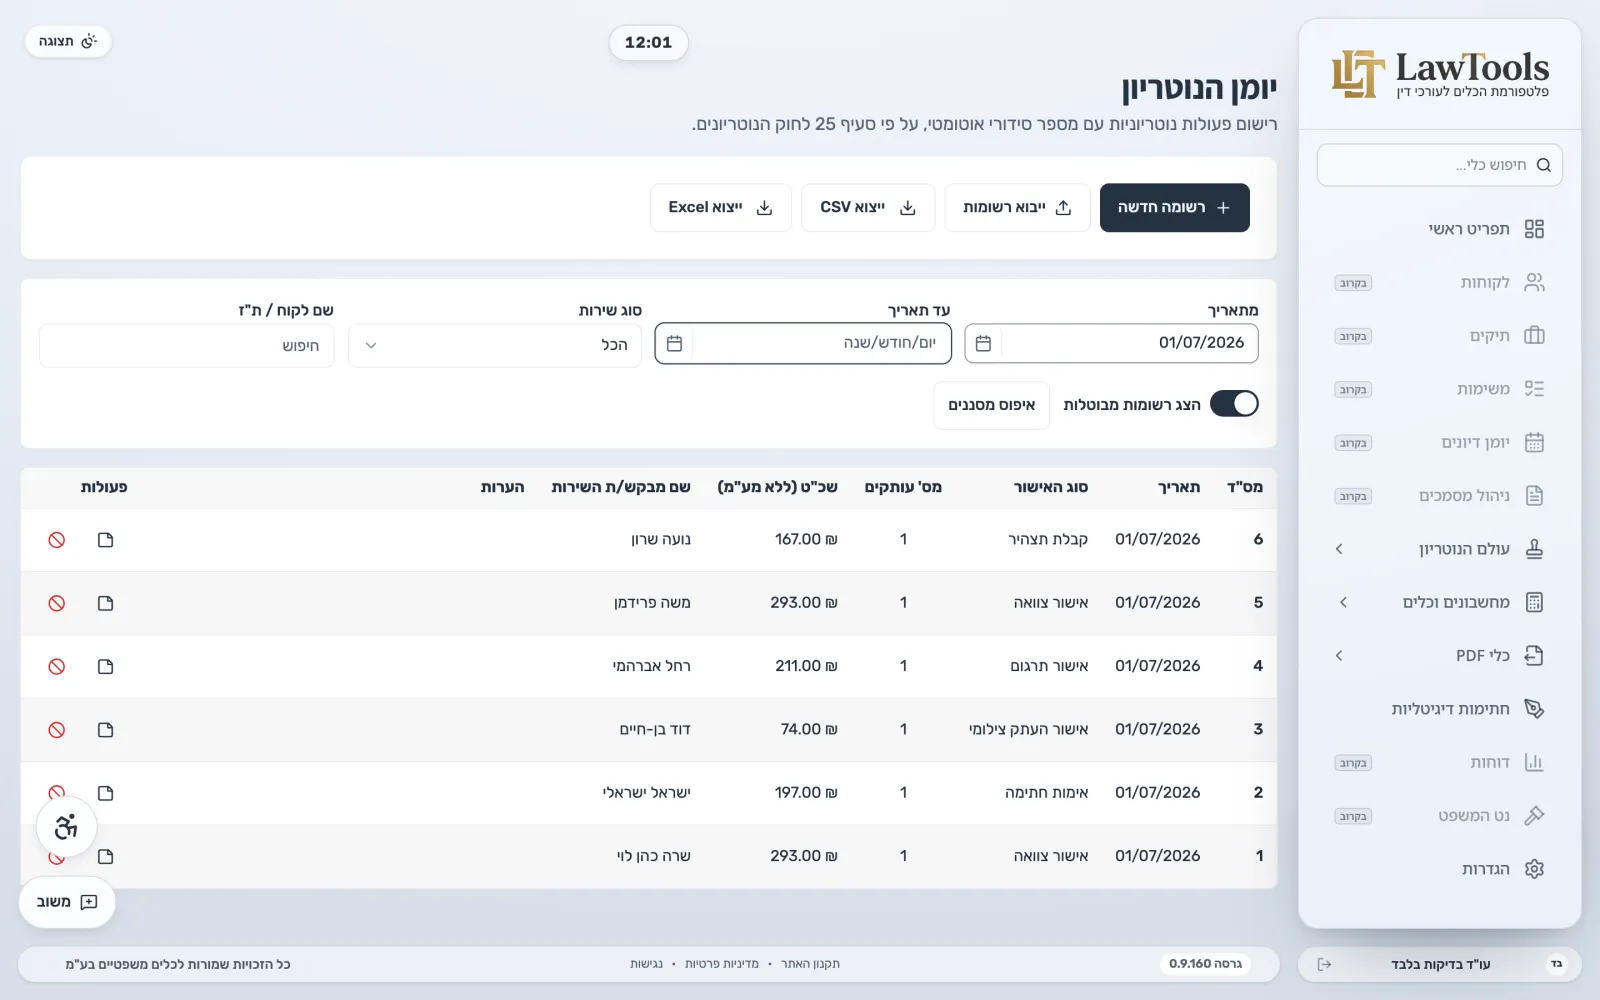Click שם לקוח search input field
The width and height of the screenshot is (1600, 1000).
point(187,345)
